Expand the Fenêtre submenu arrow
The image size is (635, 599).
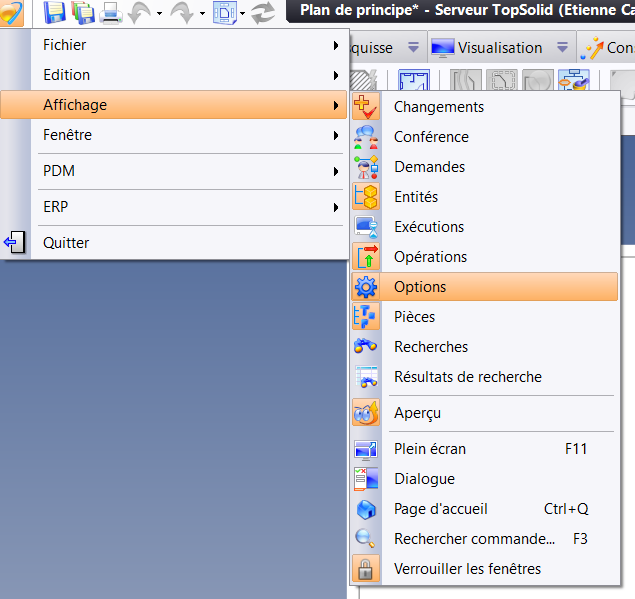(x=336, y=135)
